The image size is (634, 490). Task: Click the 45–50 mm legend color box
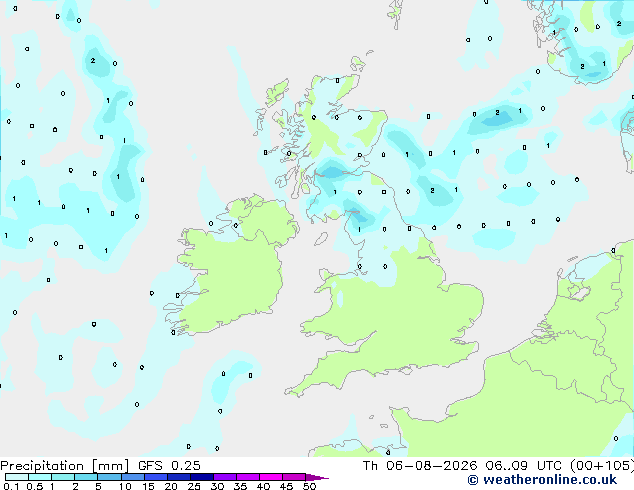click(x=294, y=477)
